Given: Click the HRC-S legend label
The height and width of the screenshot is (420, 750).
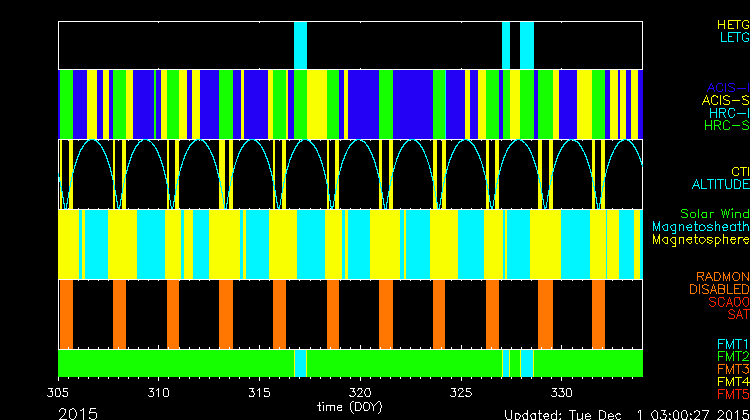Looking at the screenshot, I should [726, 126].
